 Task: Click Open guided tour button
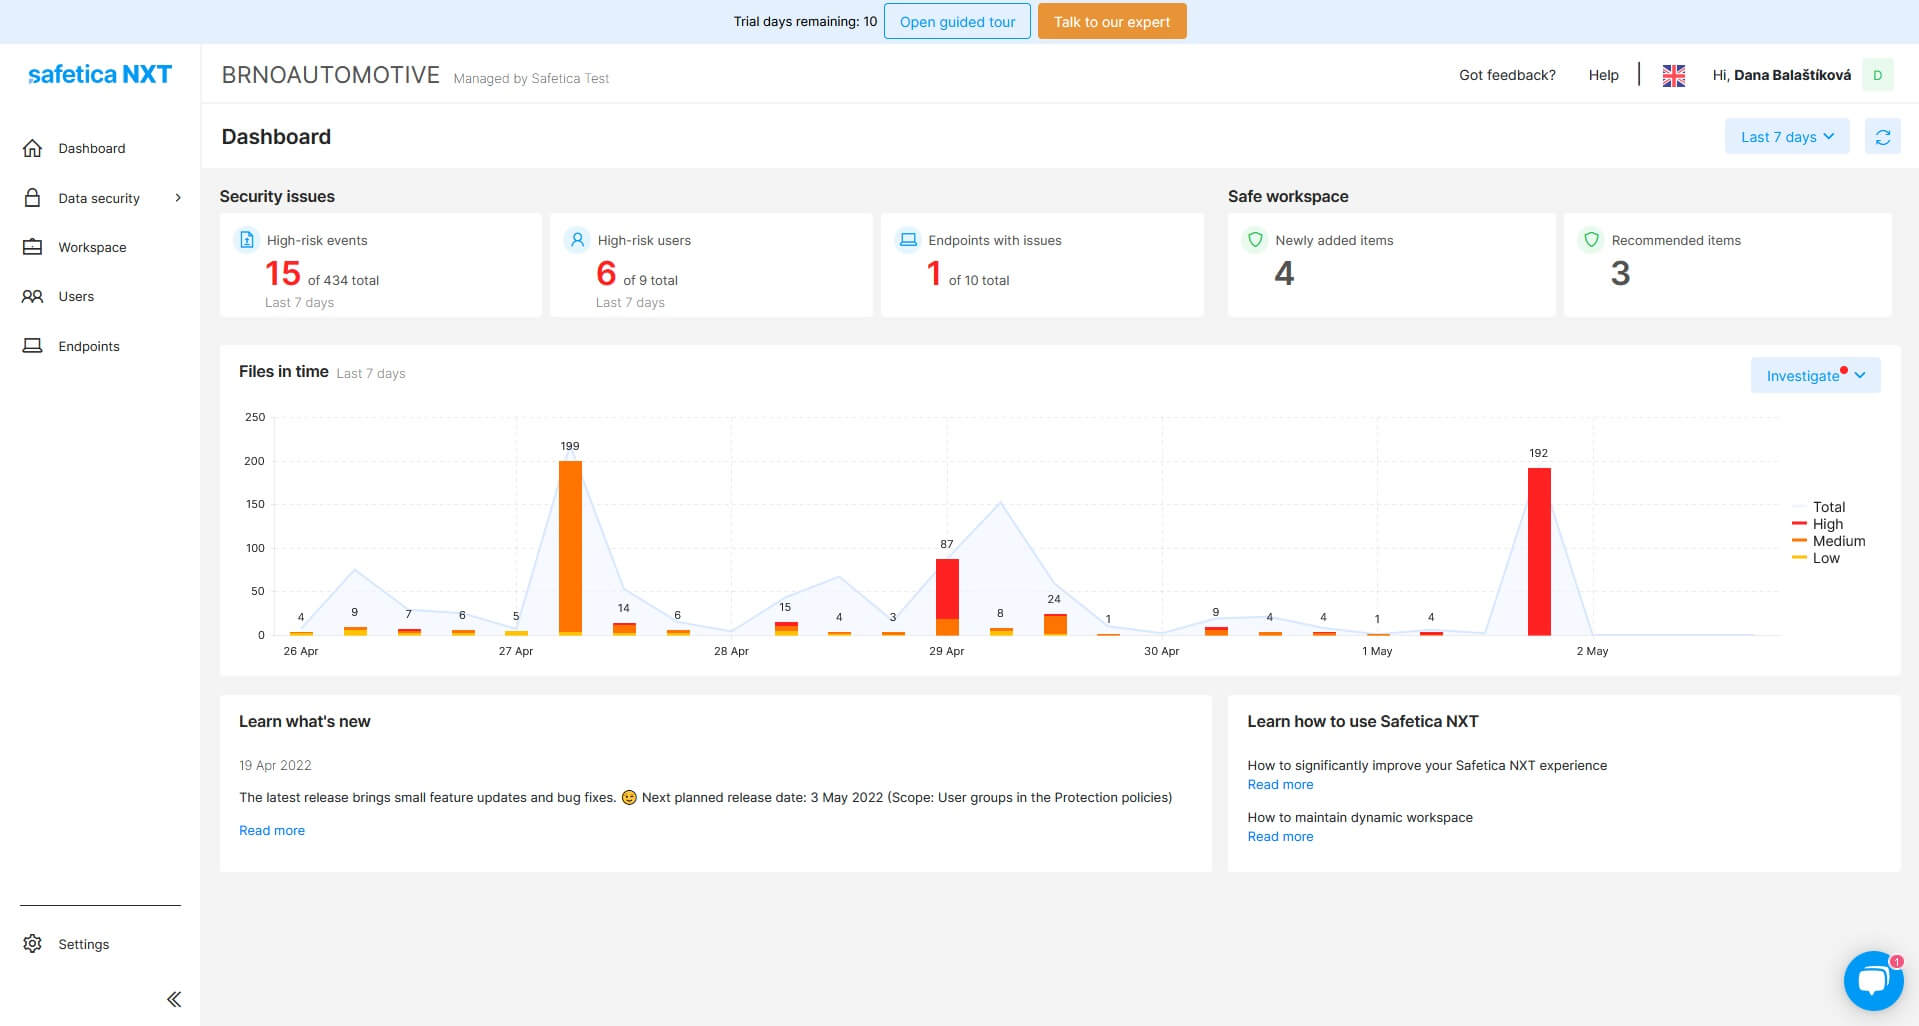pyautogui.click(x=957, y=21)
